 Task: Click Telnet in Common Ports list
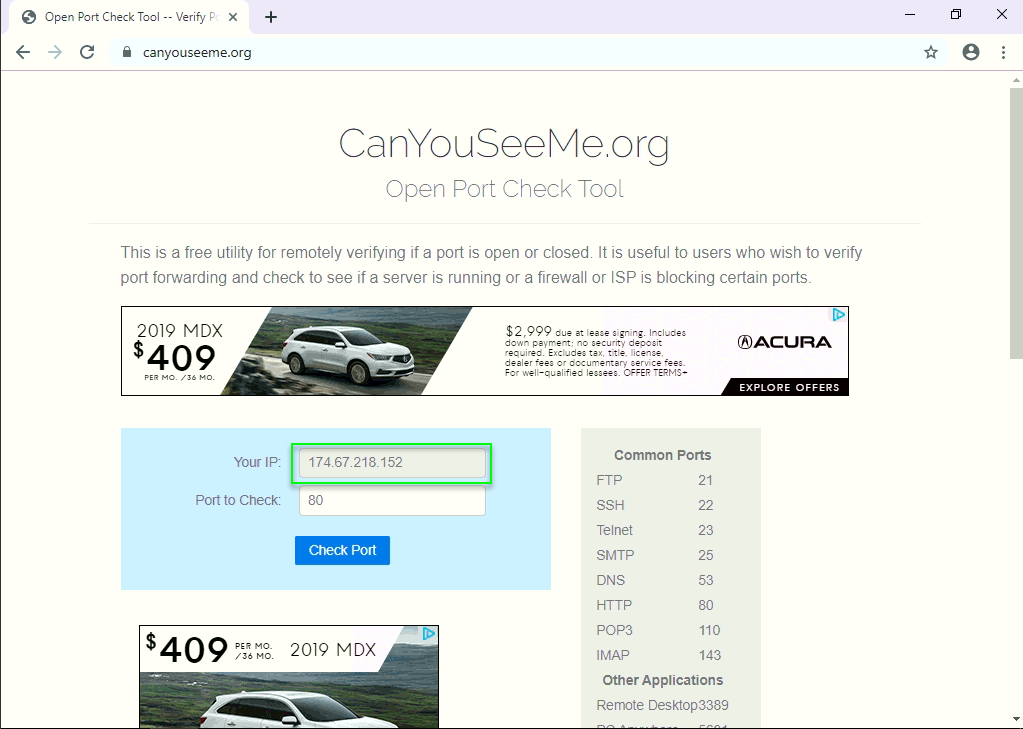pyautogui.click(x=615, y=530)
